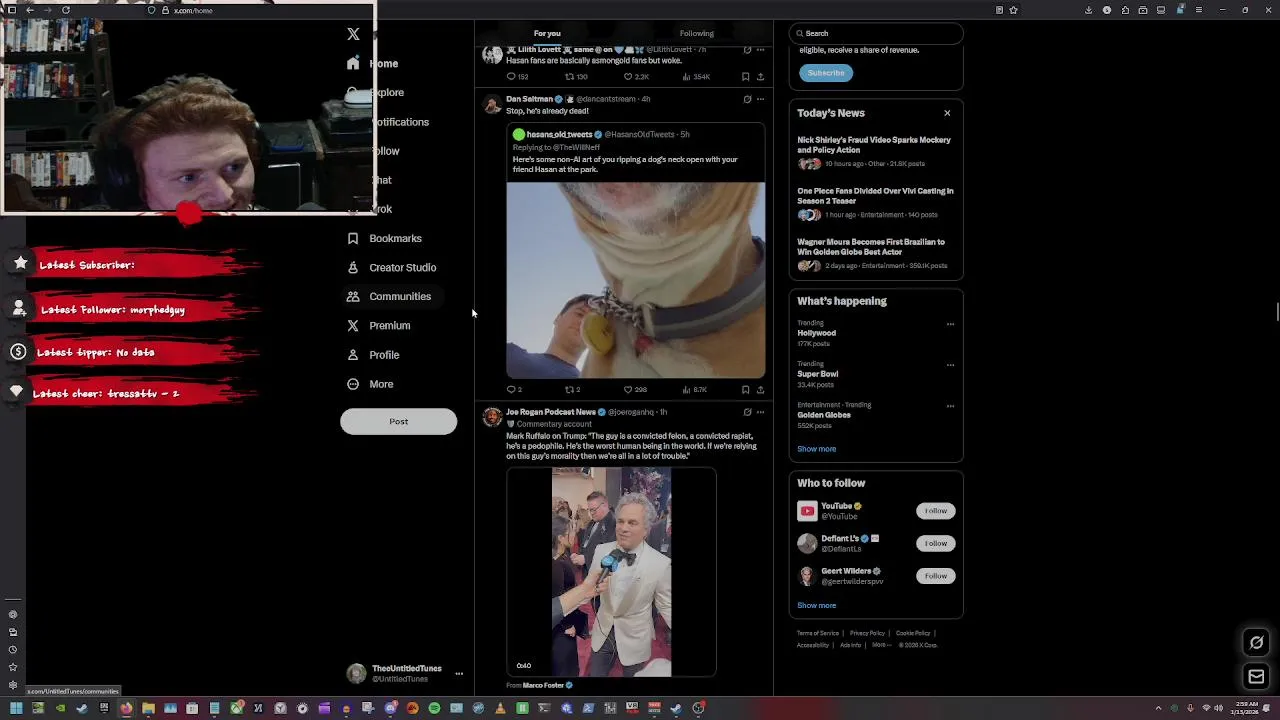The height and width of the screenshot is (720, 1280).
Task: Open the Grok floating button
Action: coord(1257,643)
